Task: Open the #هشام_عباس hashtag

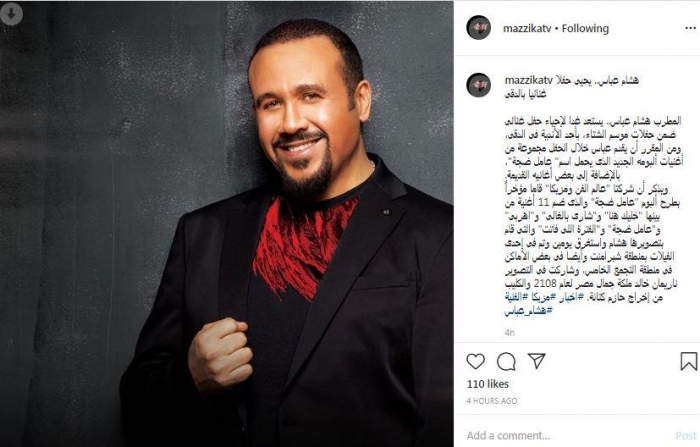Action: coord(529,311)
